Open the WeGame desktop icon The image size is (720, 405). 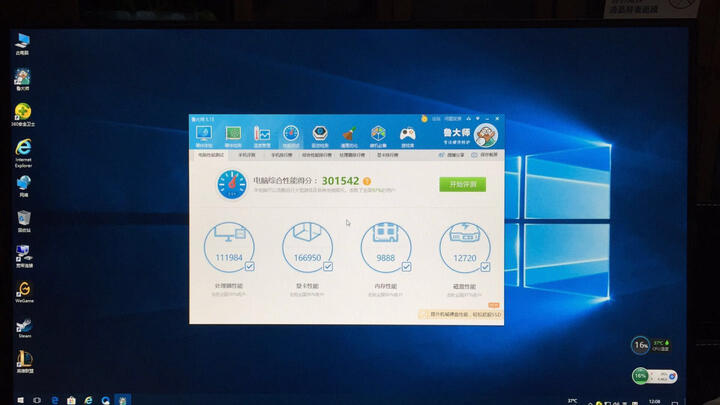pos(24,292)
